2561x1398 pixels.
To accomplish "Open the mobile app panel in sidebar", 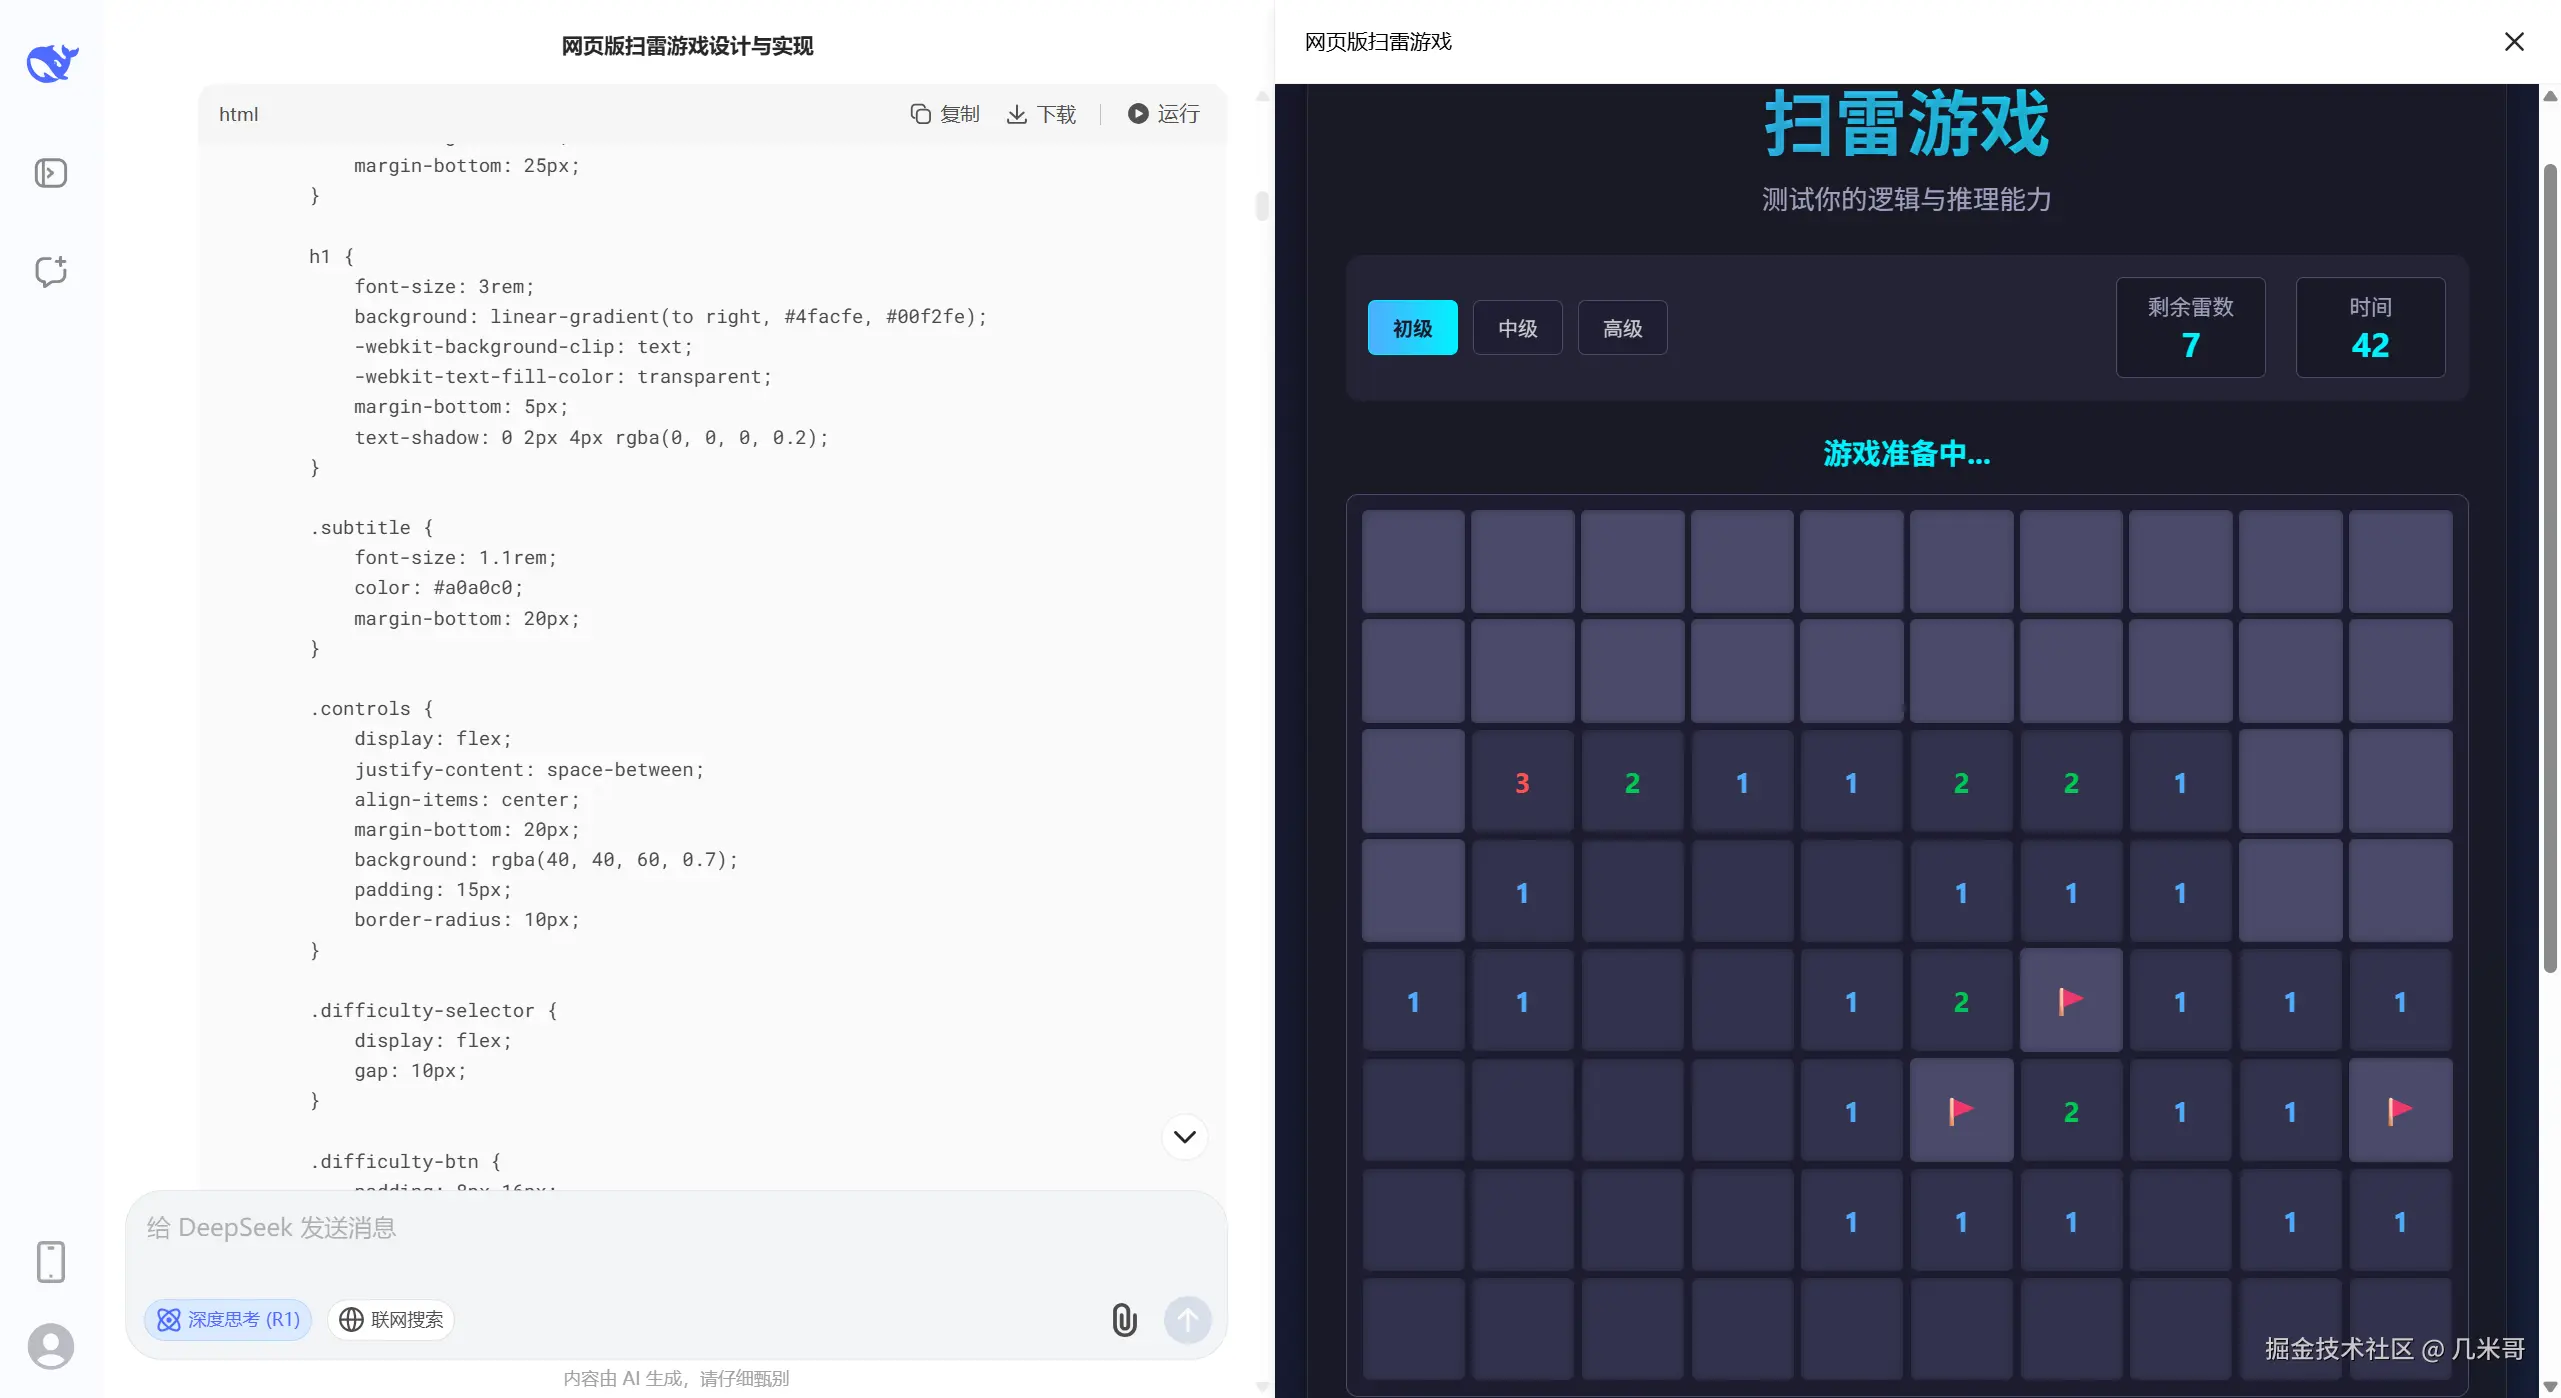I will 50,1261.
